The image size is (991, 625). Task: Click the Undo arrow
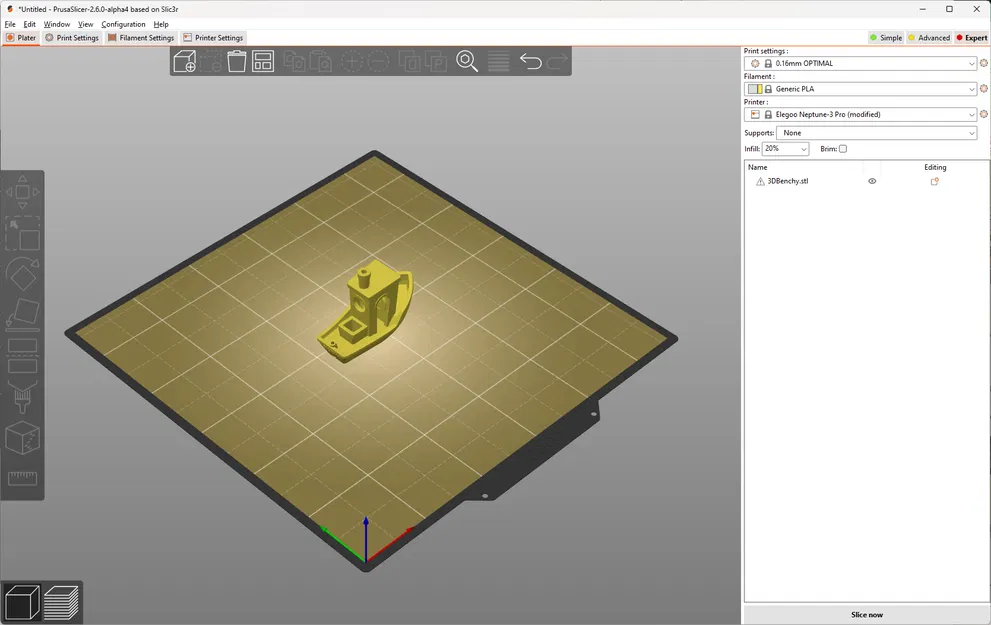[531, 61]
